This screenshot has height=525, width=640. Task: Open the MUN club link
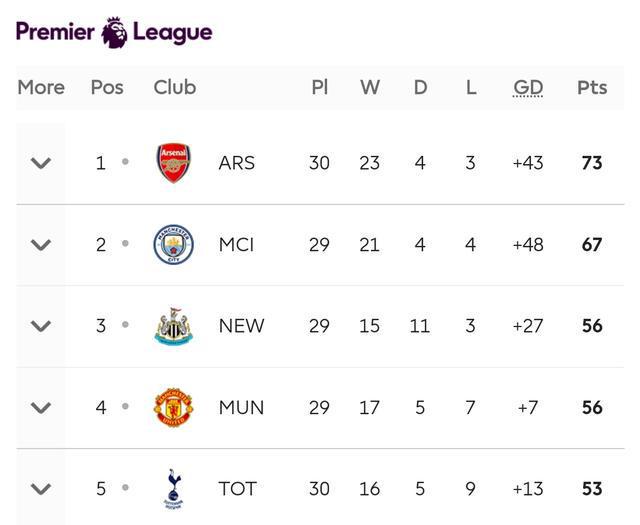pyautogui.click(x=241, y=407)
